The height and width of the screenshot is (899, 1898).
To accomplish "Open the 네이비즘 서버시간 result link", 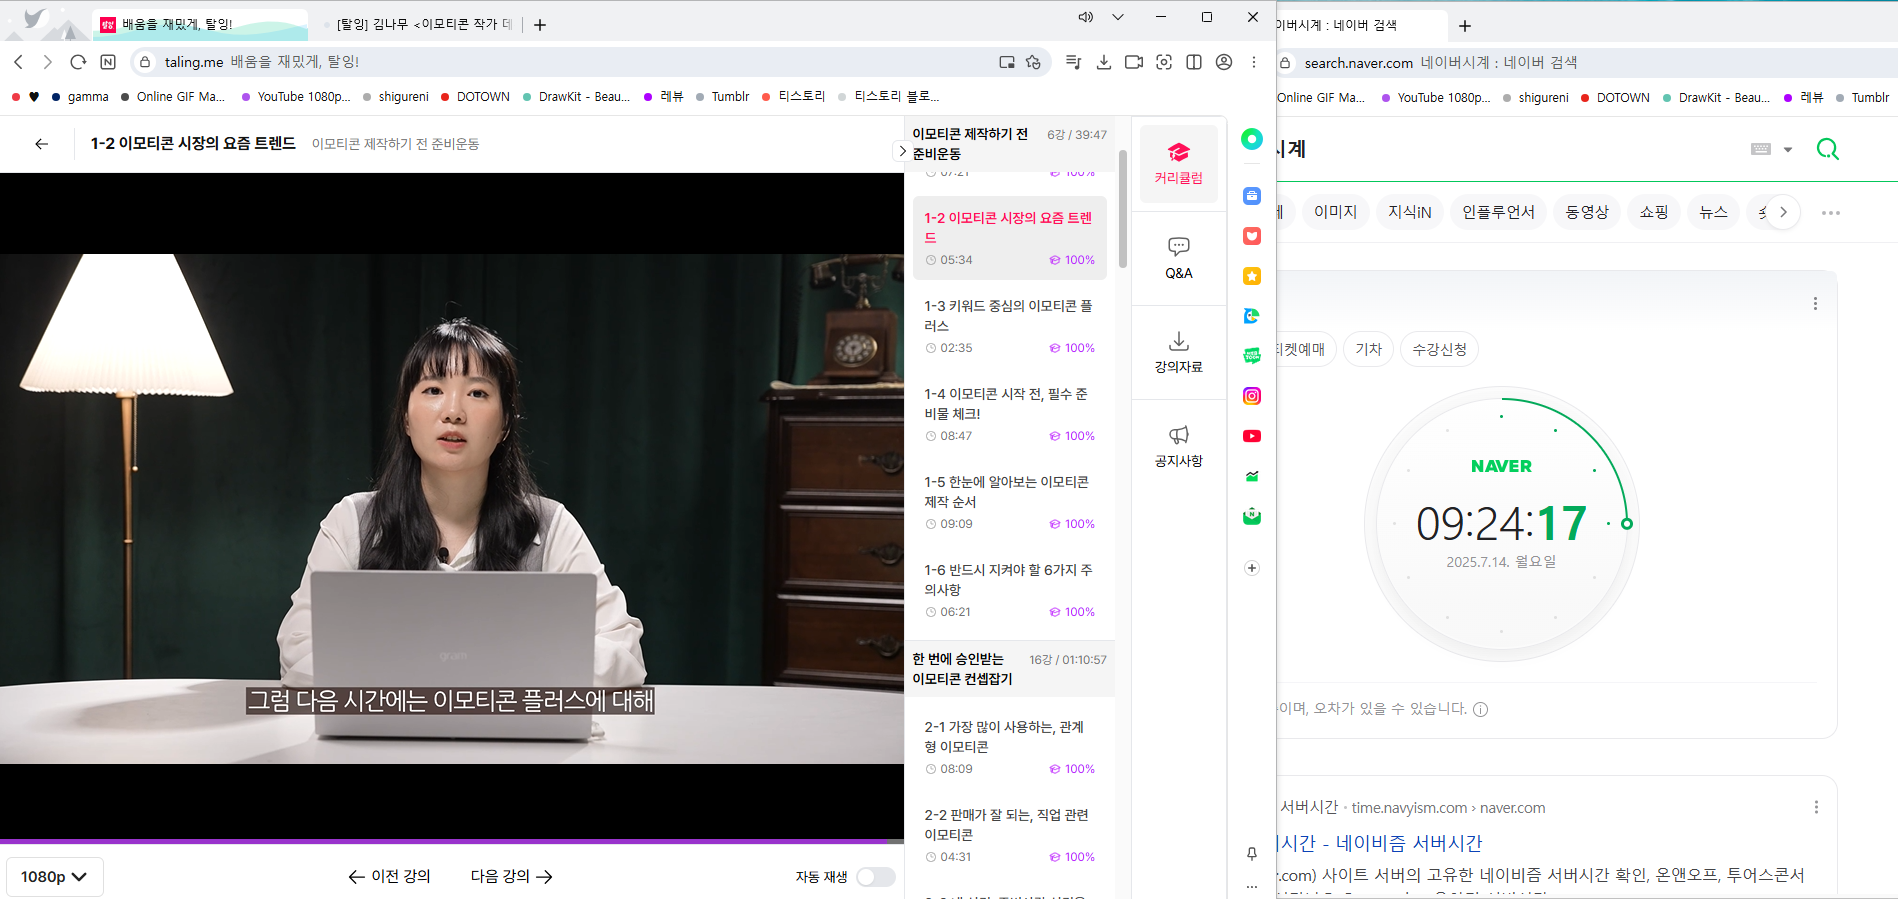I will [x=1381, y=843].
